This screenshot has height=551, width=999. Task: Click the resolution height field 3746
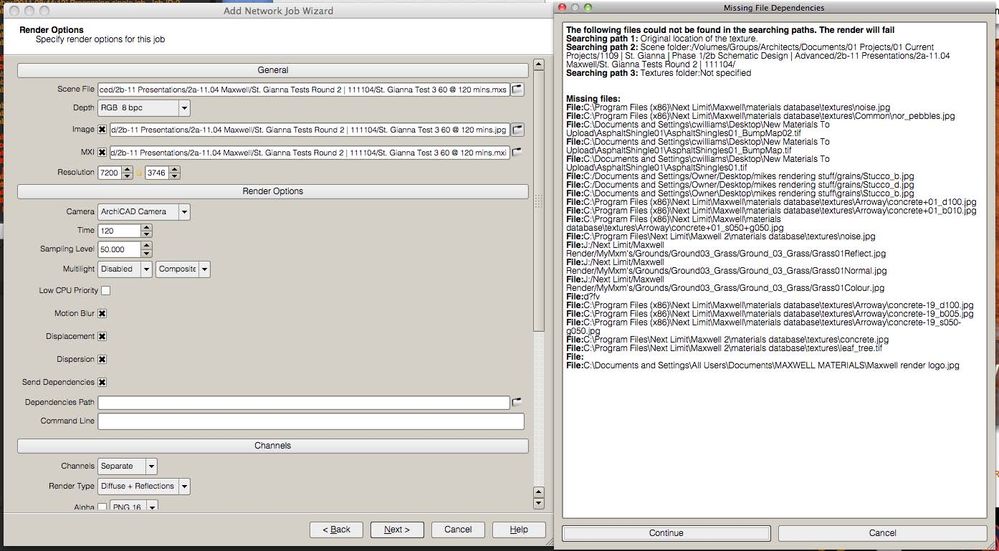pyautogui.click(x=157, y=173)
